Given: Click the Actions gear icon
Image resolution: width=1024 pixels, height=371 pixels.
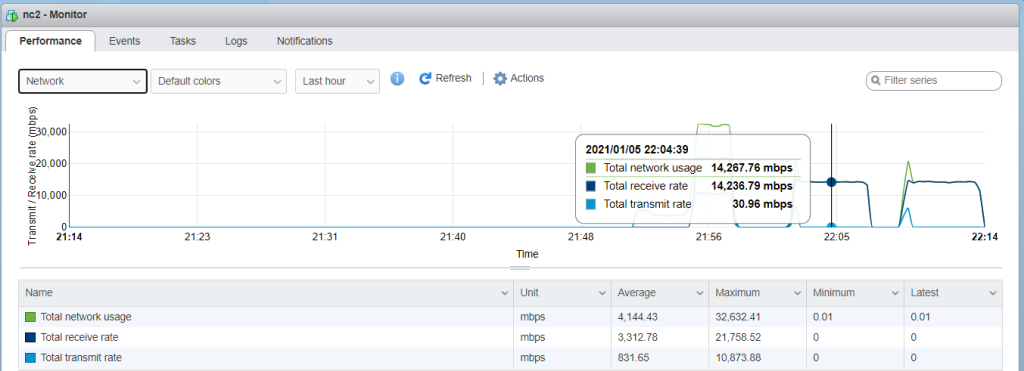Looking at the screenshot, I should coord(500,78).
